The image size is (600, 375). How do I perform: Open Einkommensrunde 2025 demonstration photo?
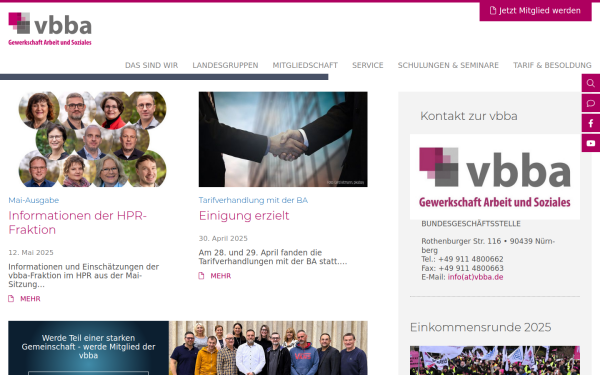click(495, 360)
